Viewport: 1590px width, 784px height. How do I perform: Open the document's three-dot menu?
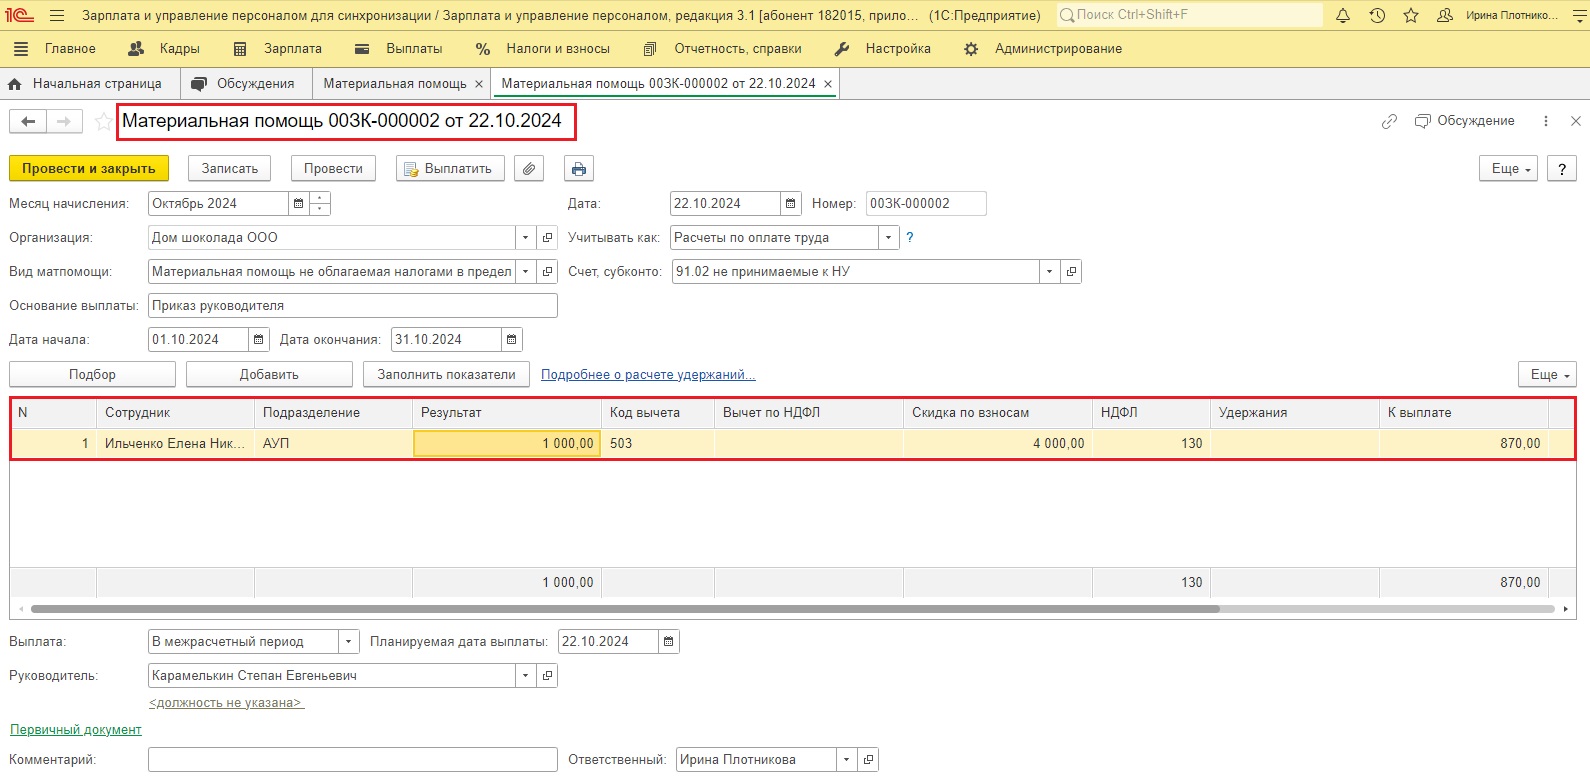click(1546, 121)
